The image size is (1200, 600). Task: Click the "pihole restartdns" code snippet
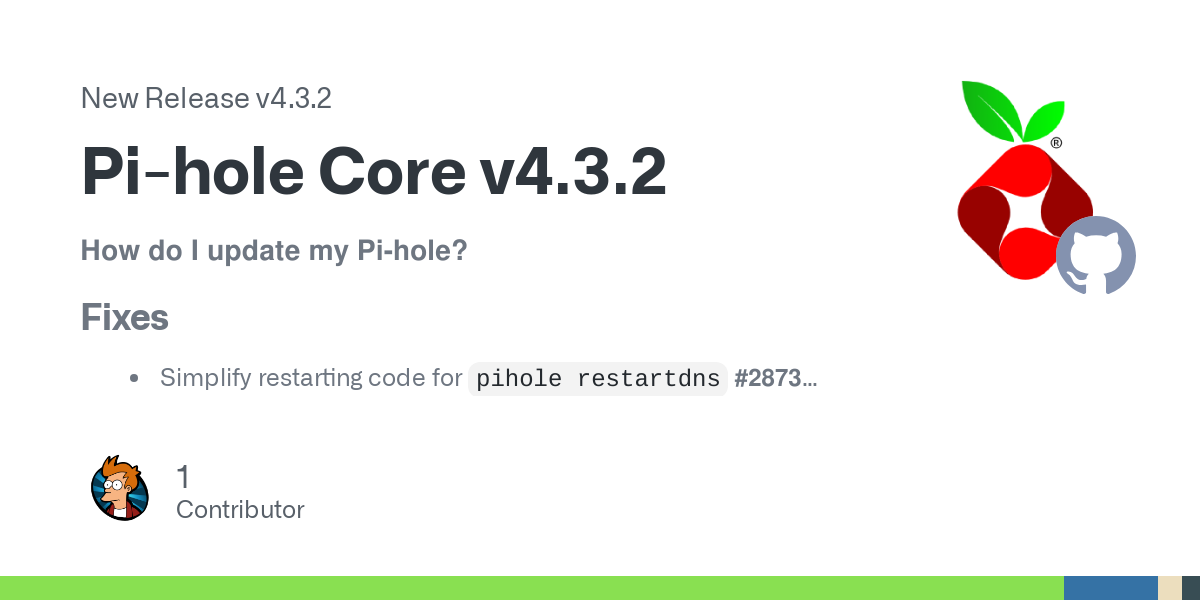coord(597,379)
